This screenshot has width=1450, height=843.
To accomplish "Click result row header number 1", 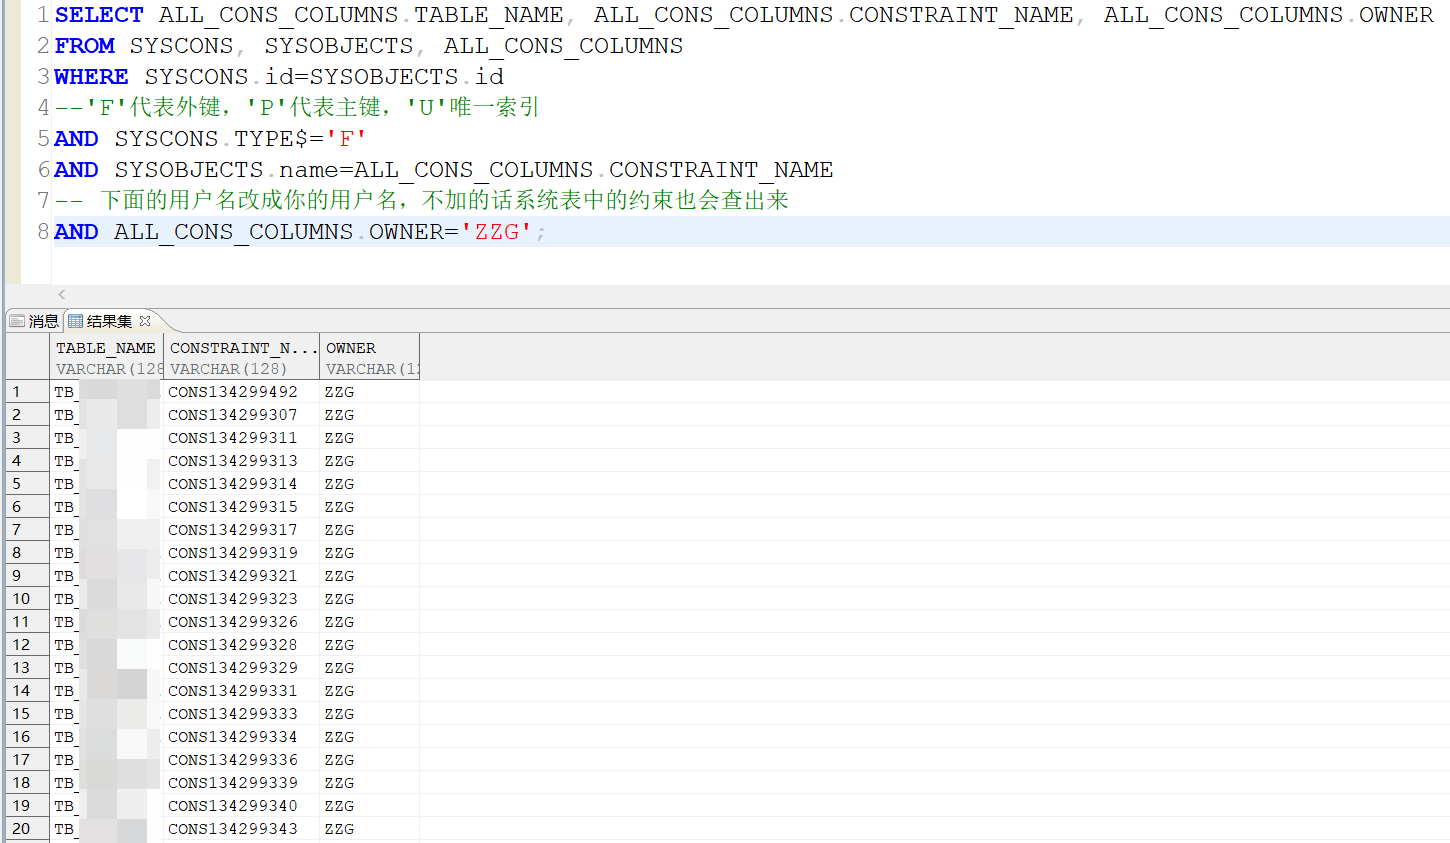I will pyautogui.click(x=27, y=392).
